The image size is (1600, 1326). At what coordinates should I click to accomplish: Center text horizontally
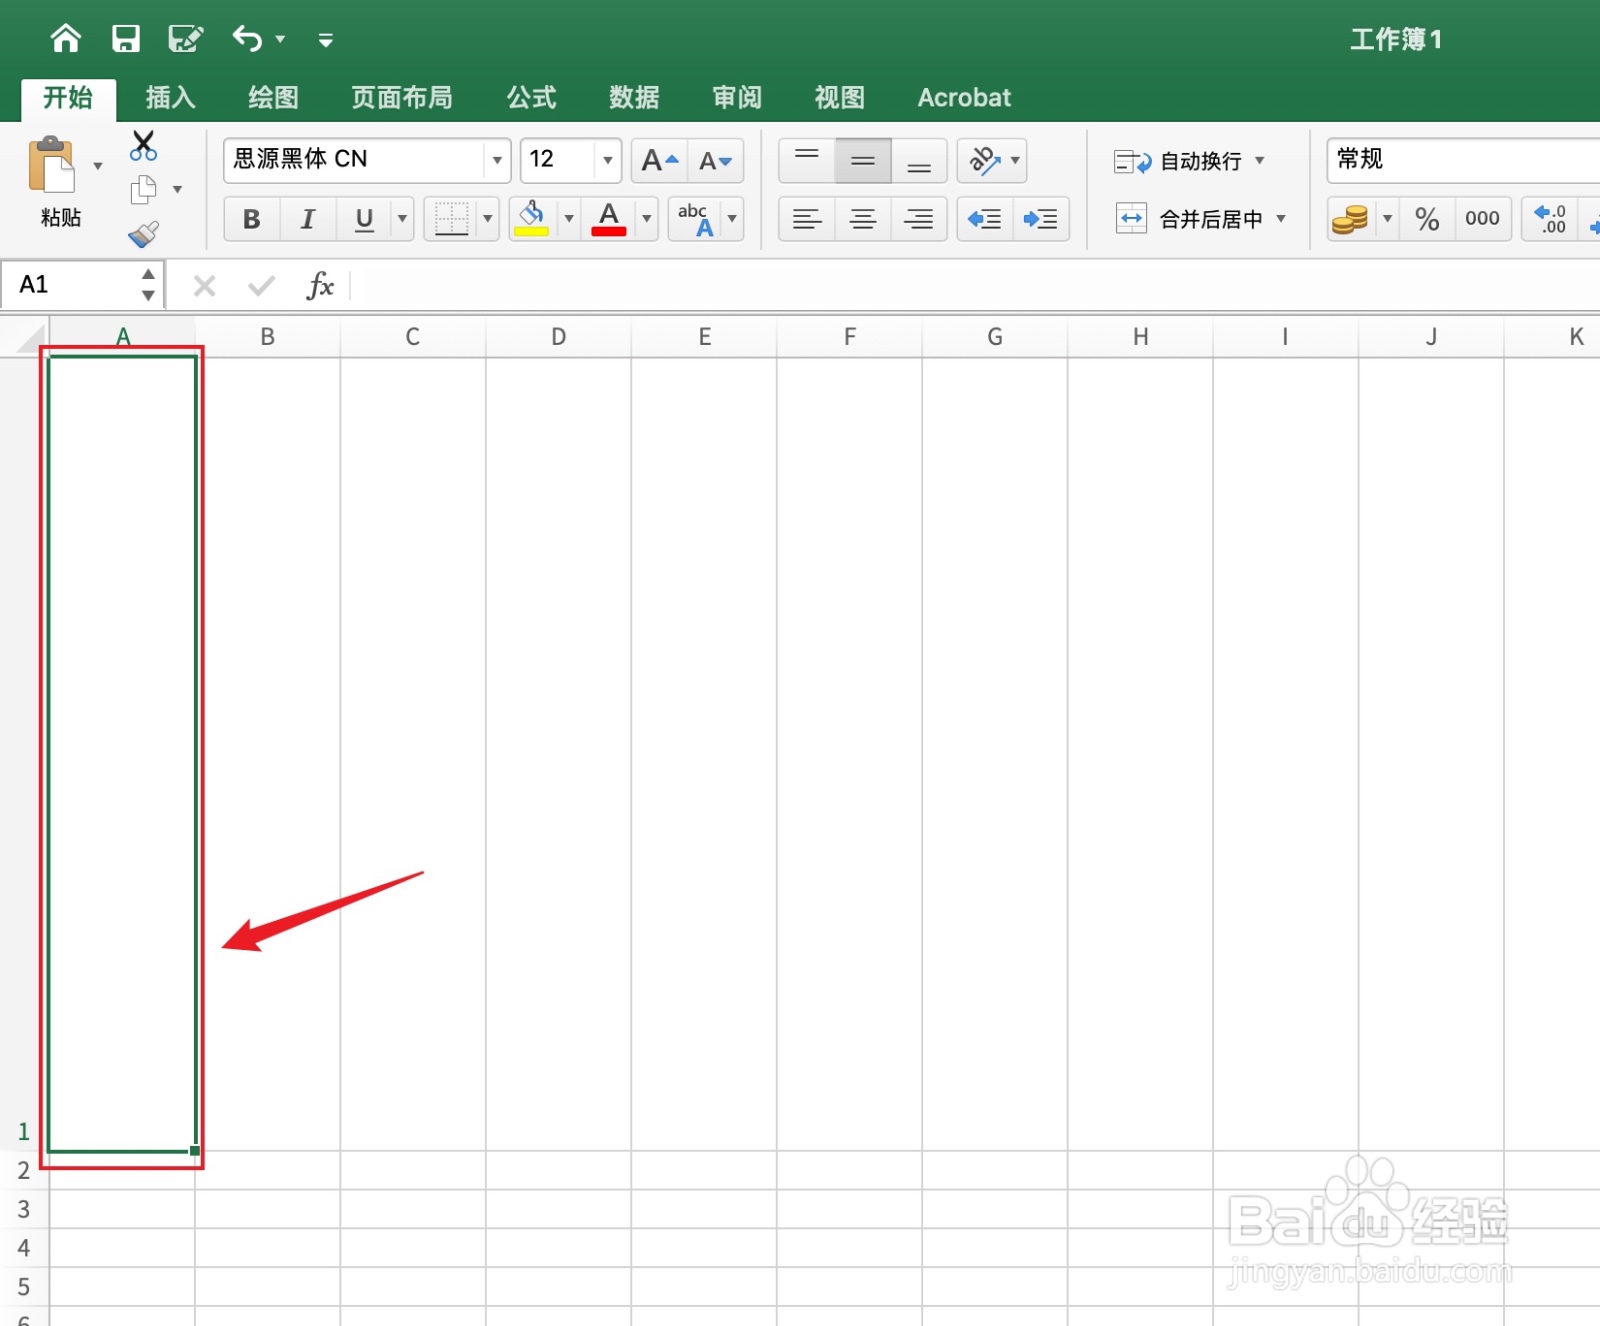click(x=863, y=219)
